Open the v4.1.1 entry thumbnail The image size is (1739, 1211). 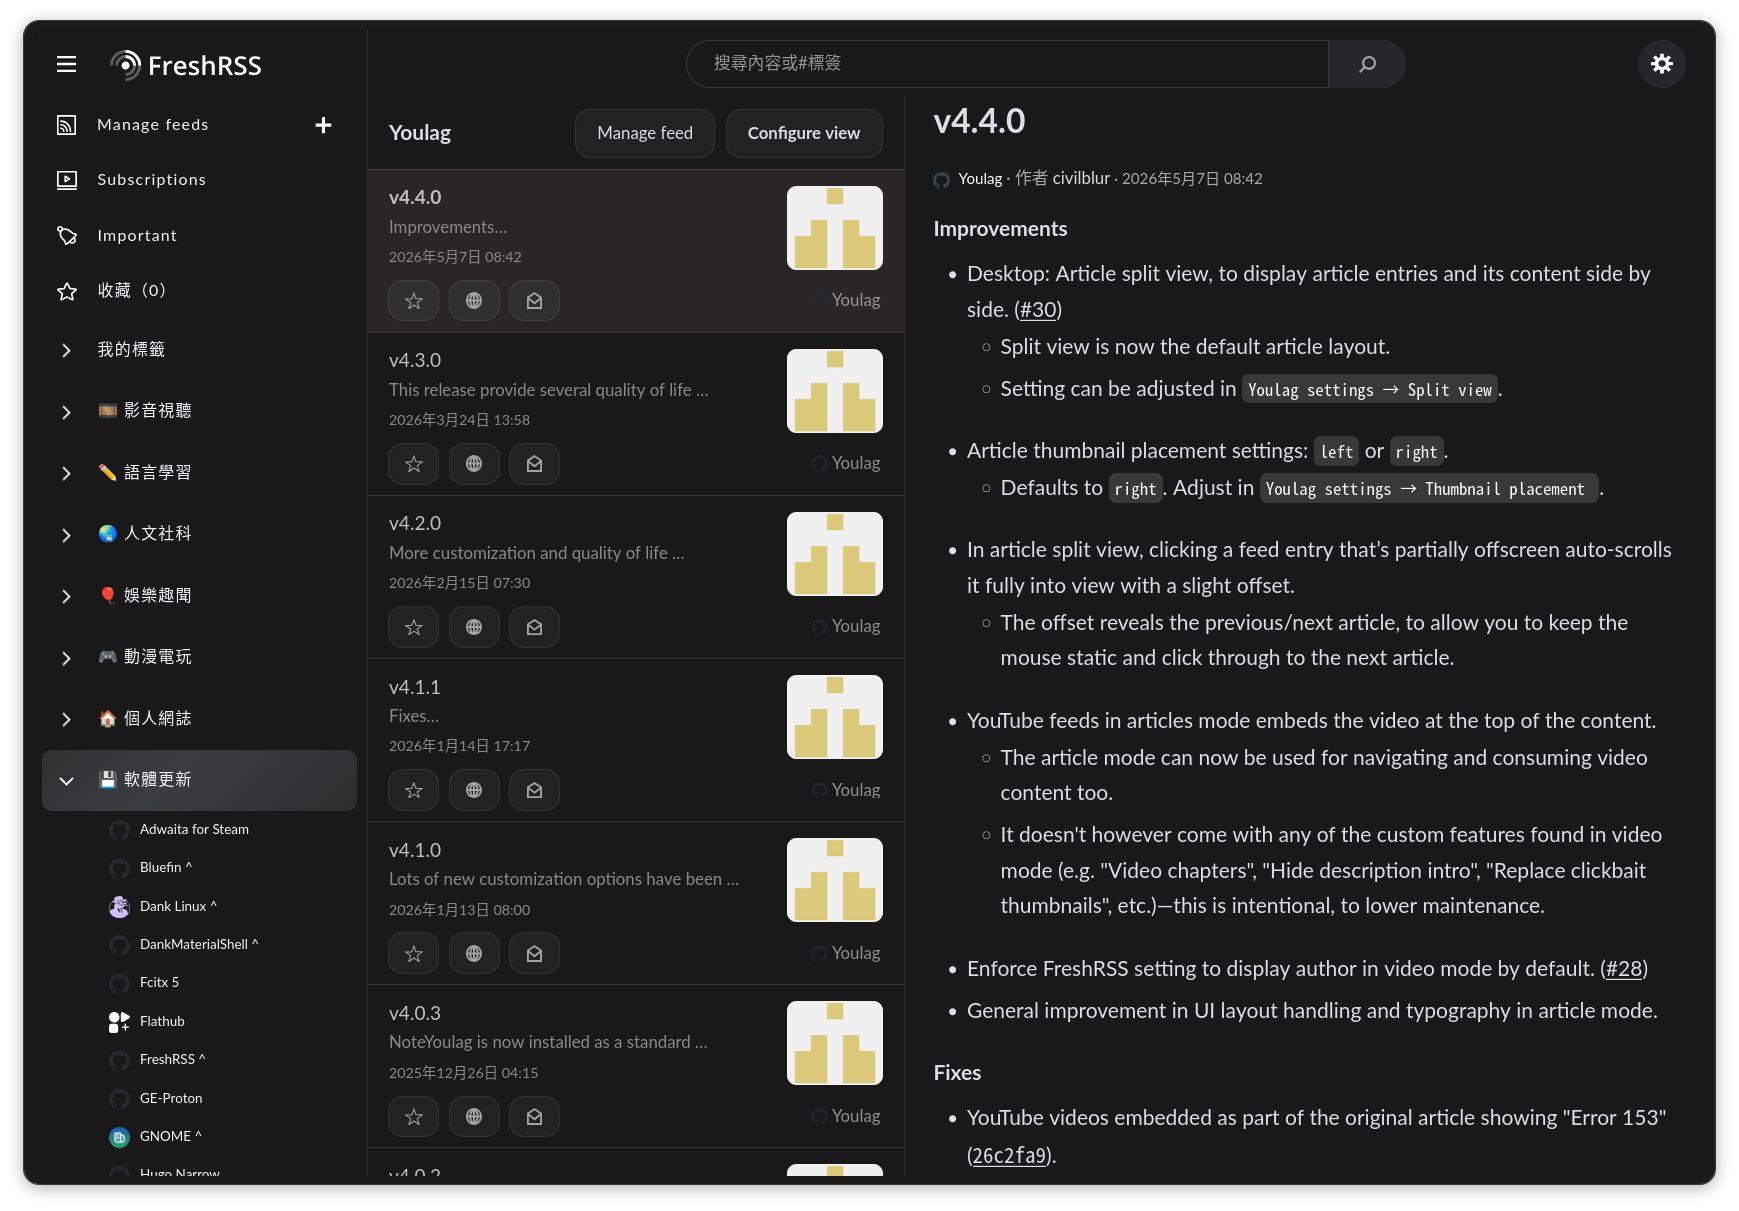(835, 717)
